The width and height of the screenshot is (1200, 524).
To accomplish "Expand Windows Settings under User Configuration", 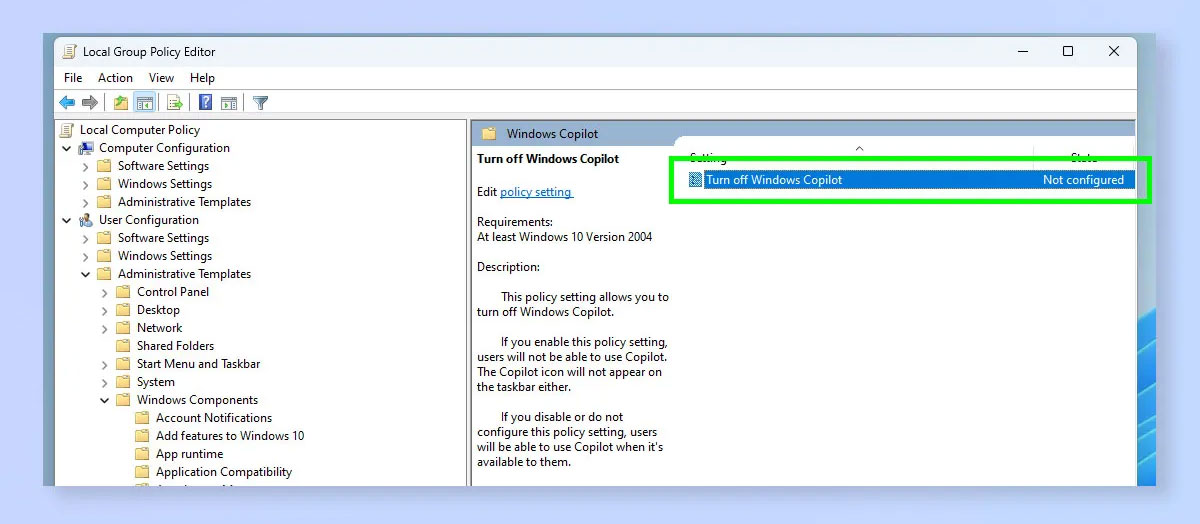I will pos(86,256).
